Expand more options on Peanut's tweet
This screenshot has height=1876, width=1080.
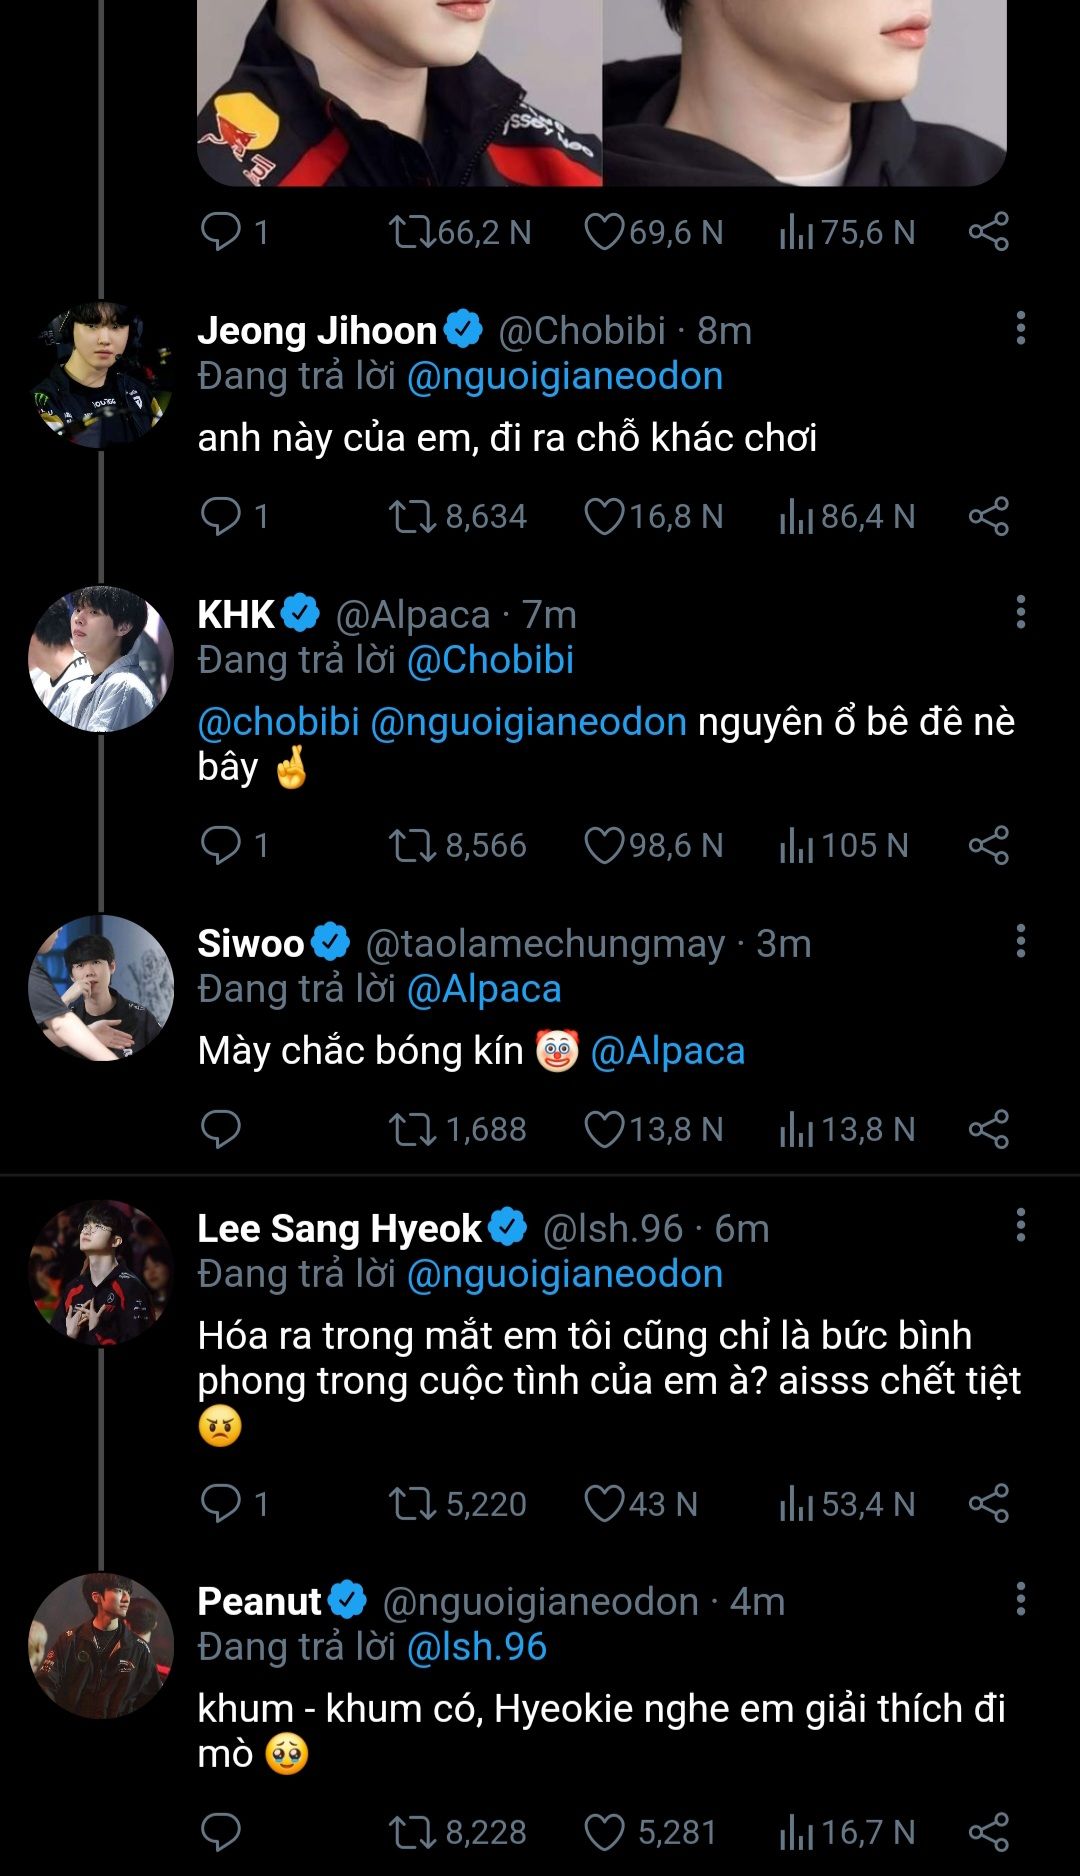tap(1020, 1599)
